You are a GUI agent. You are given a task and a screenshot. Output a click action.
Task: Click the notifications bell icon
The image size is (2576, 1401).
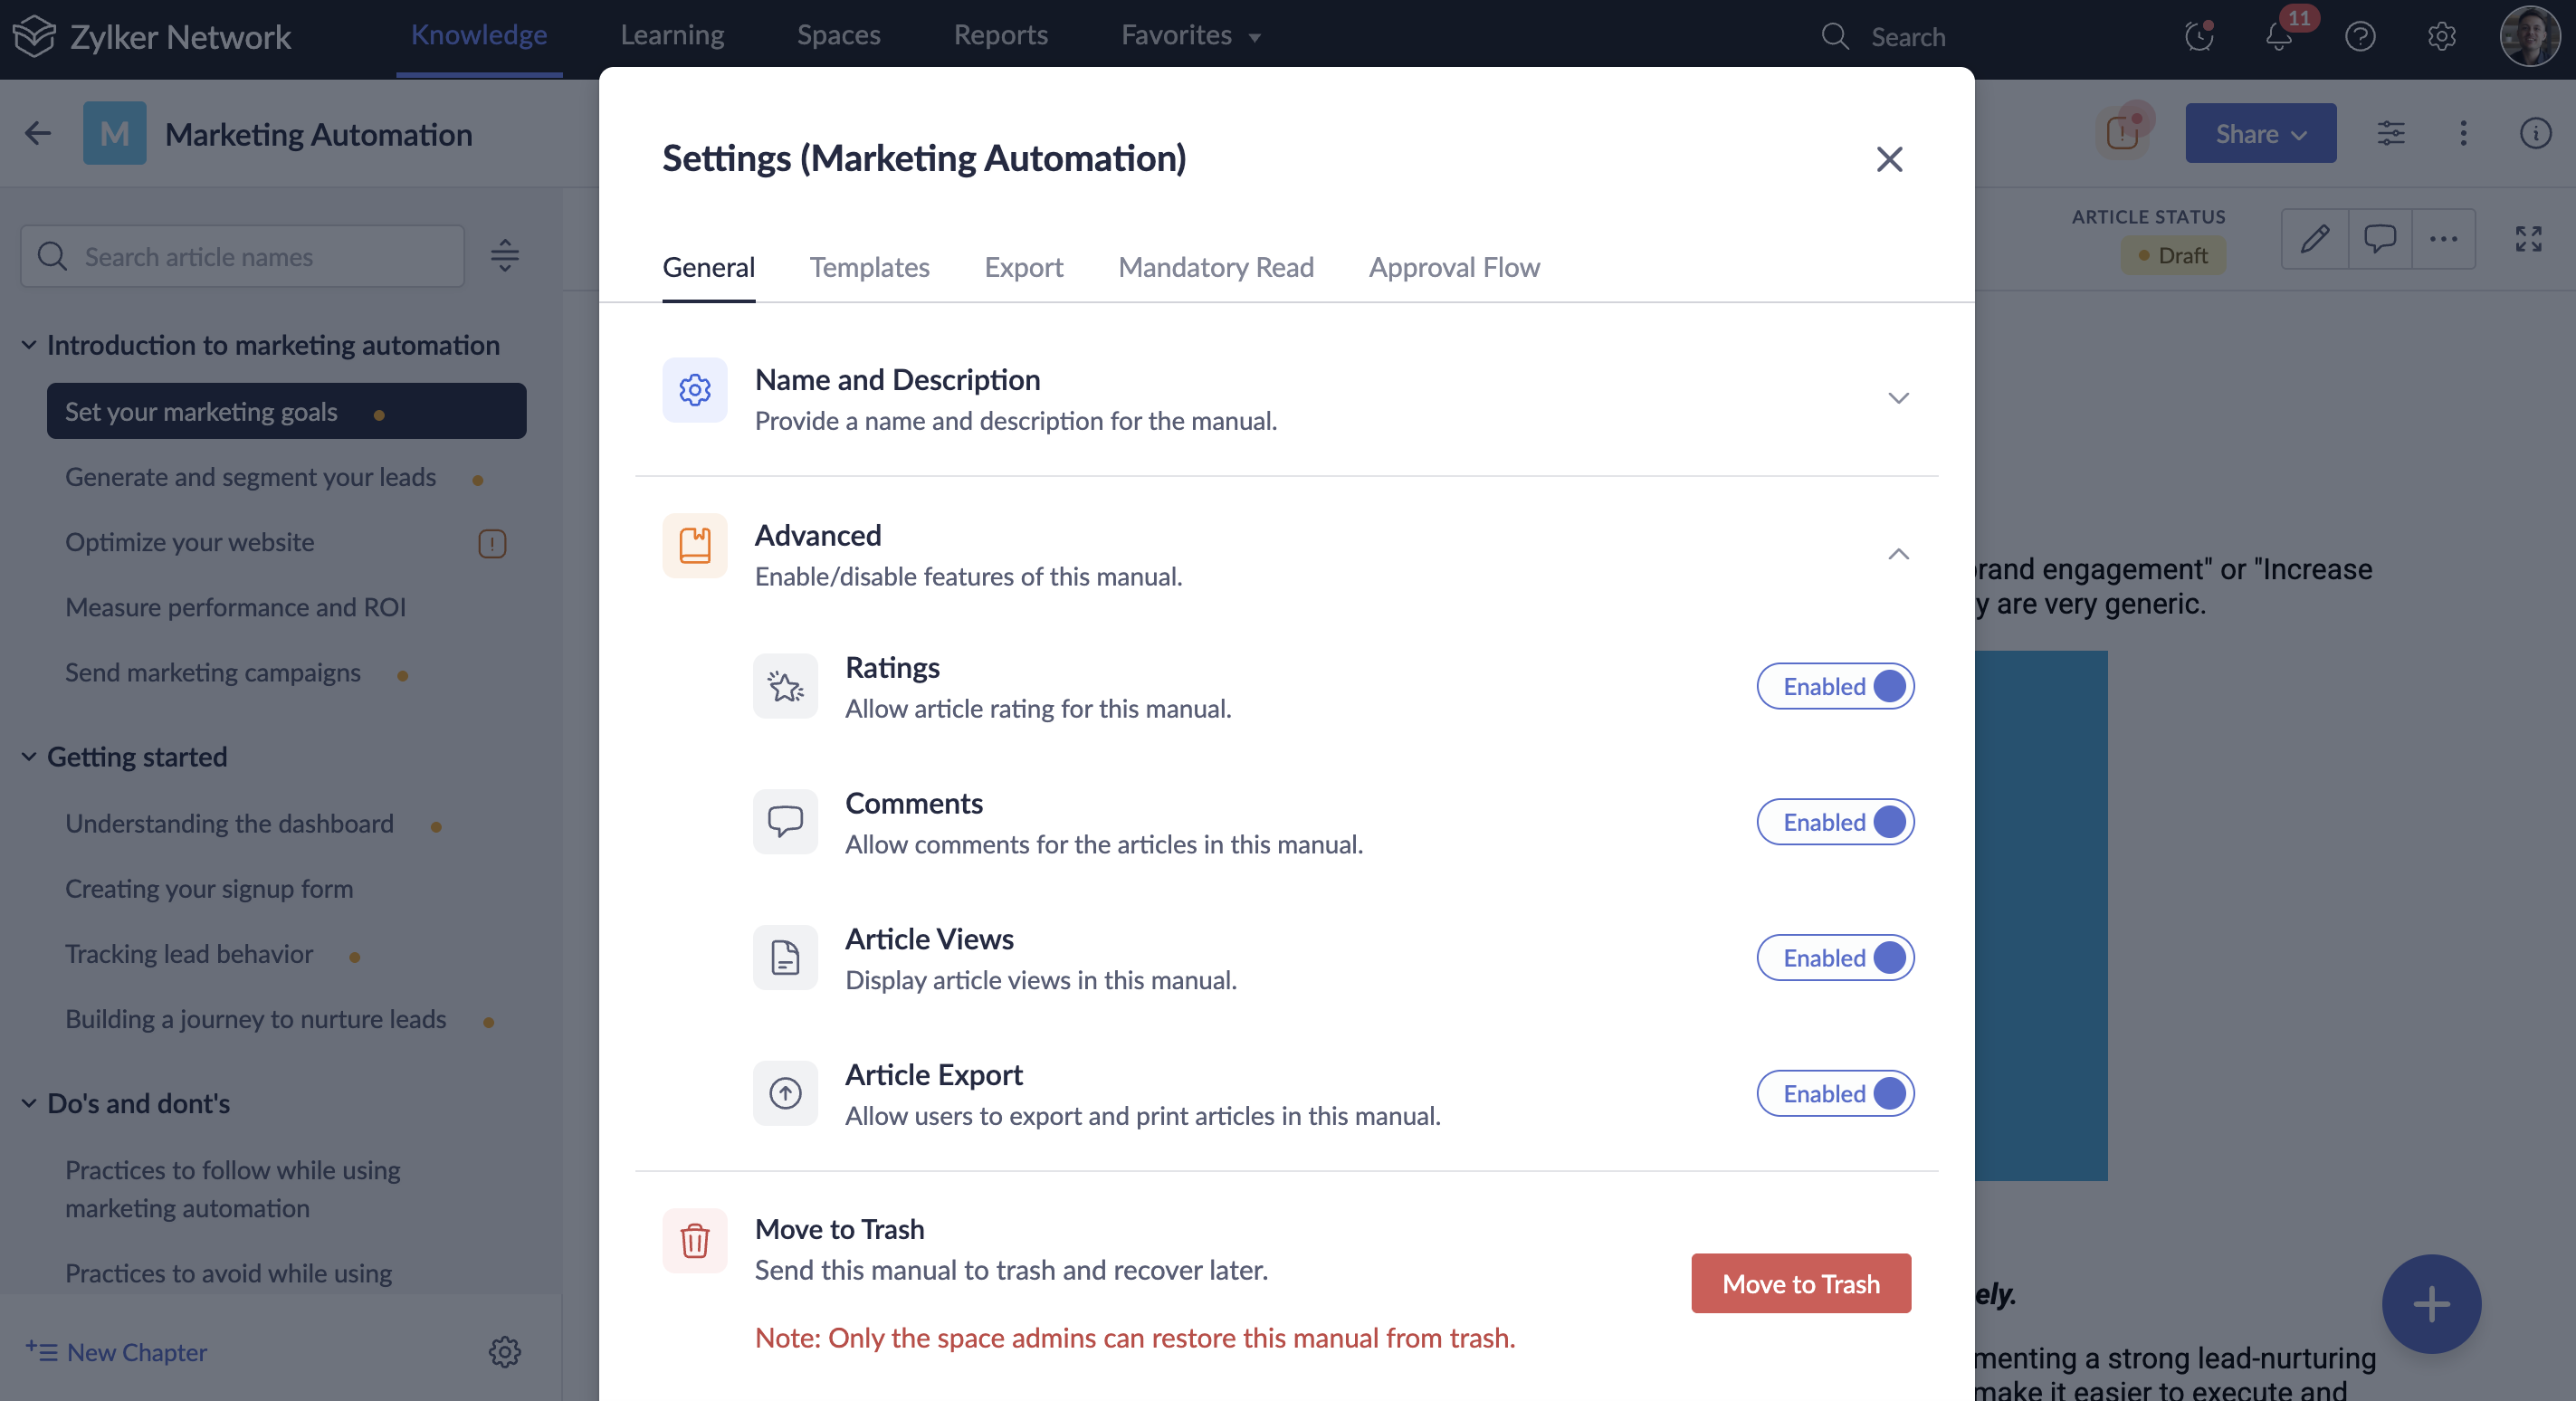click(2278, 37)
